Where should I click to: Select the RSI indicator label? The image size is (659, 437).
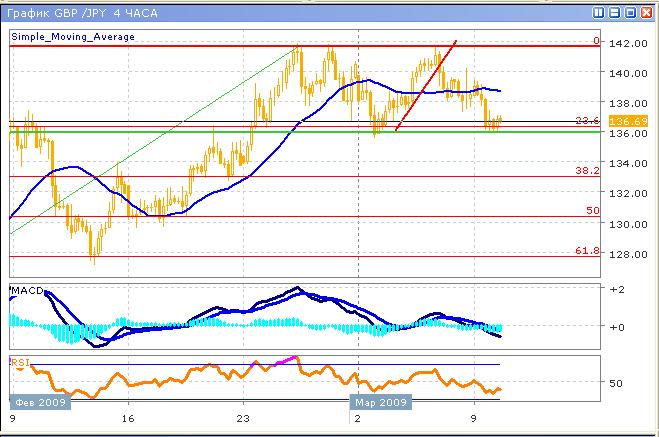(20, 361)
